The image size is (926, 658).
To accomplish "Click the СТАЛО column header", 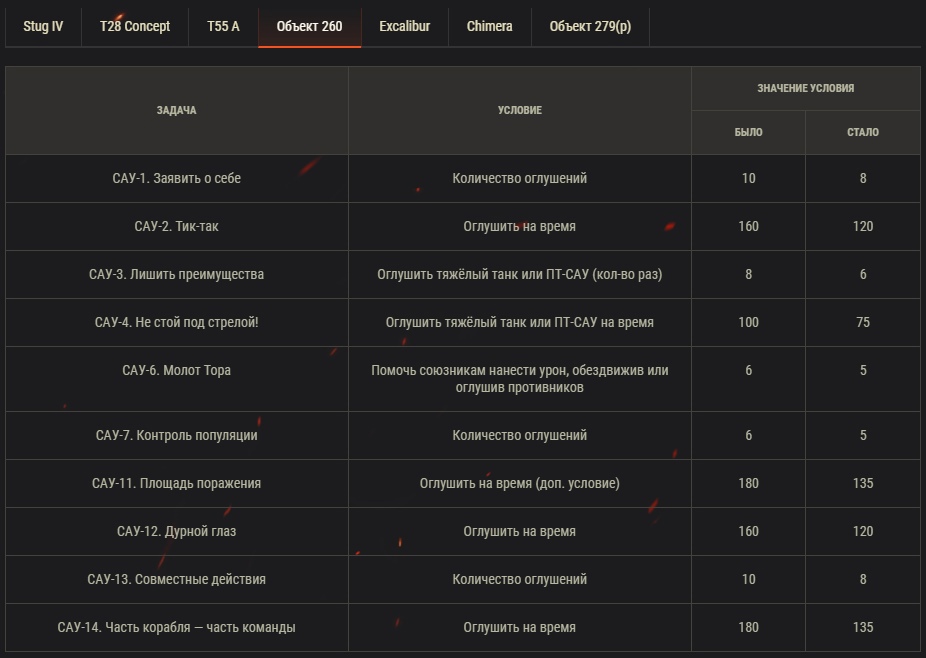I will tap(862, 132).
